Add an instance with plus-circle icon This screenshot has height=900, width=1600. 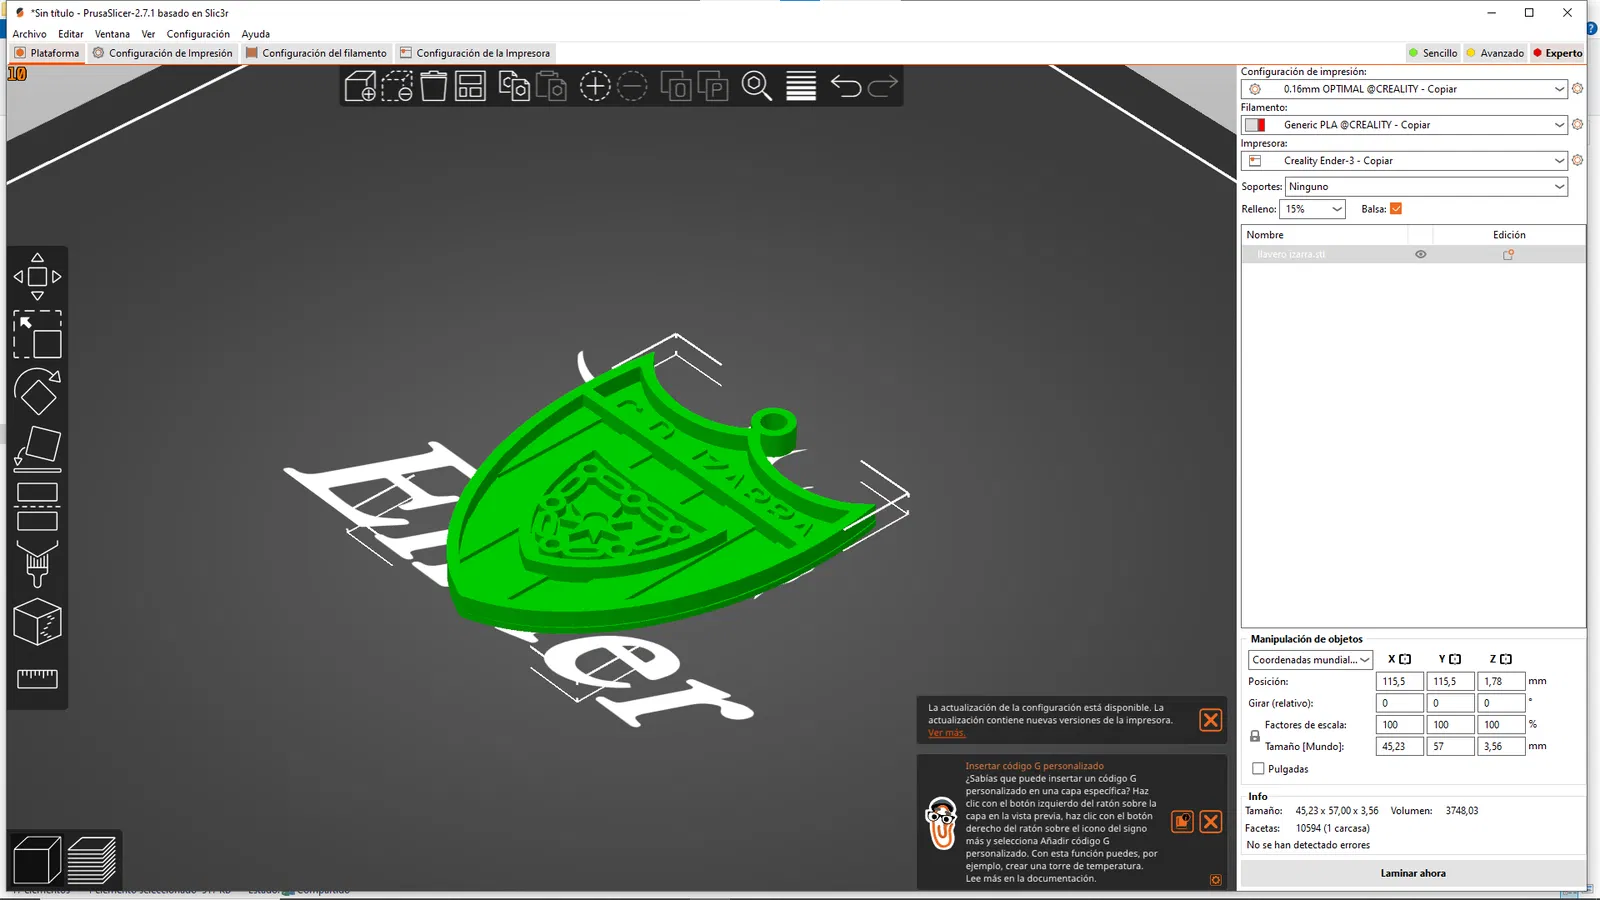pos(595,87)
